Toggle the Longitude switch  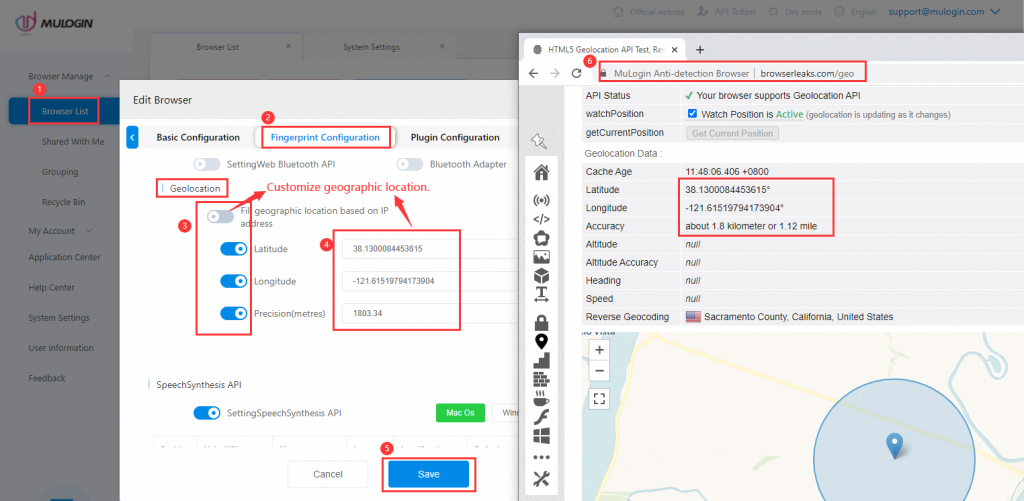tap(233, 281)
